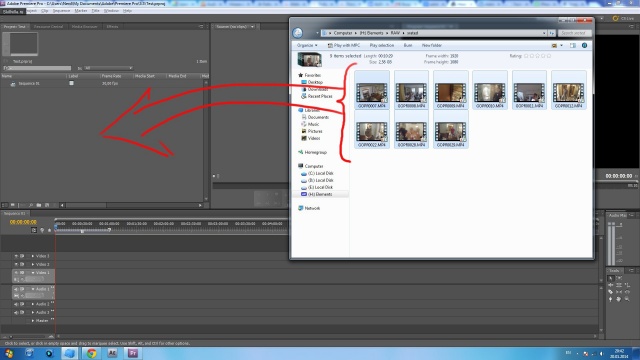Toggle the Video 1 track eye icon

pyautogui.click(x=16, y=273)
